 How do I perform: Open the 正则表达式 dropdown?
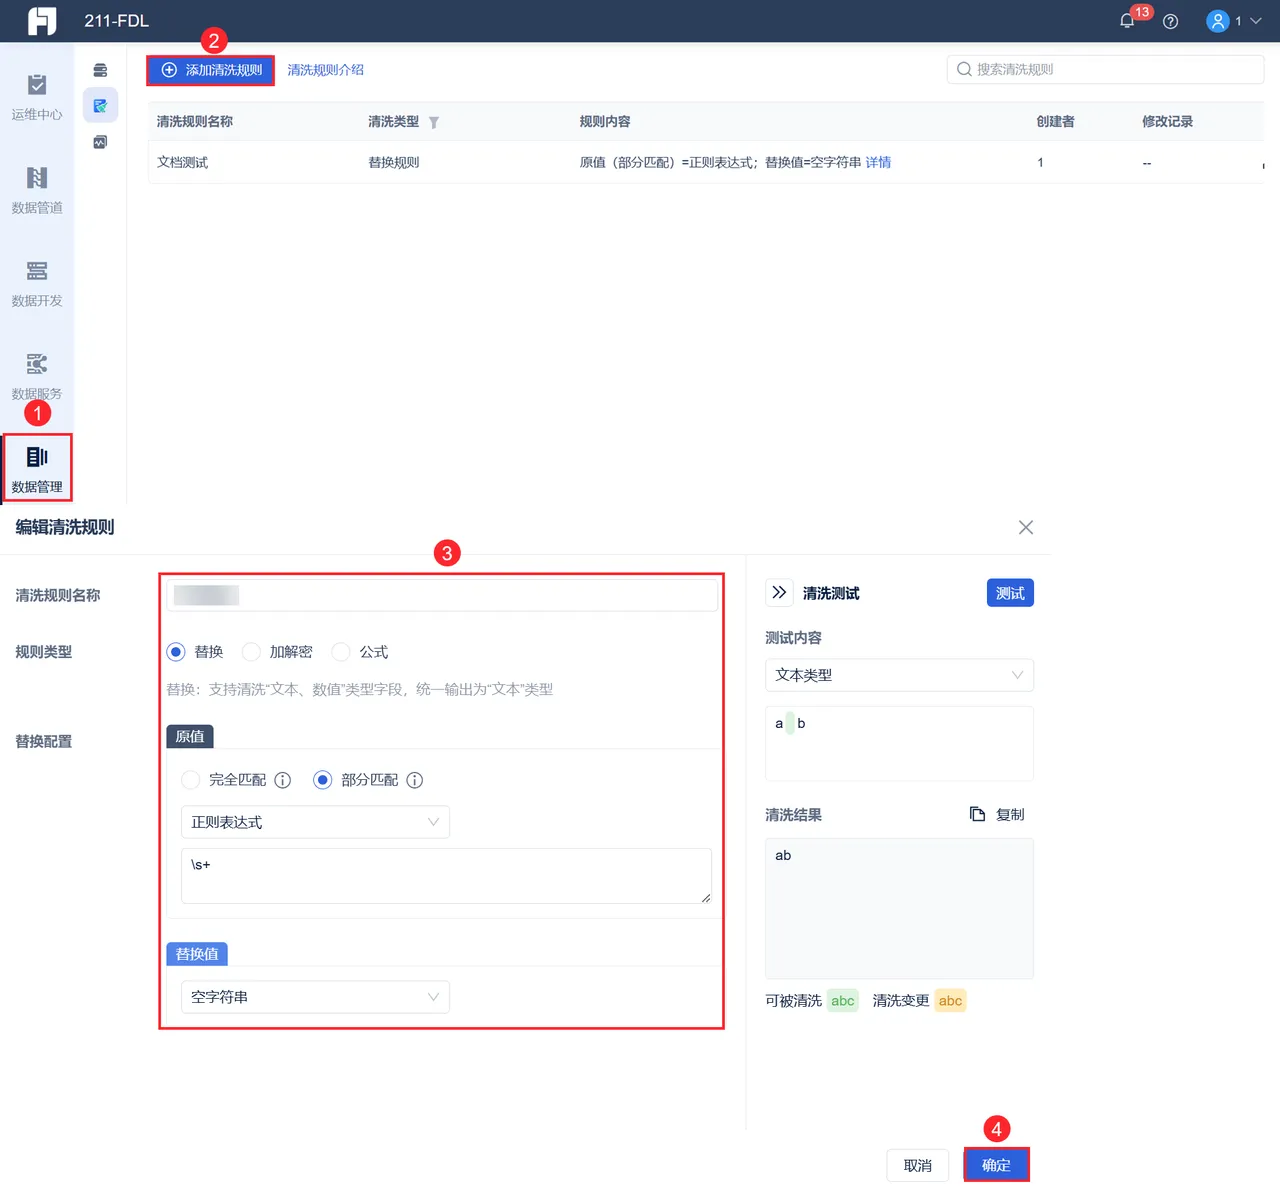point(315,822)
